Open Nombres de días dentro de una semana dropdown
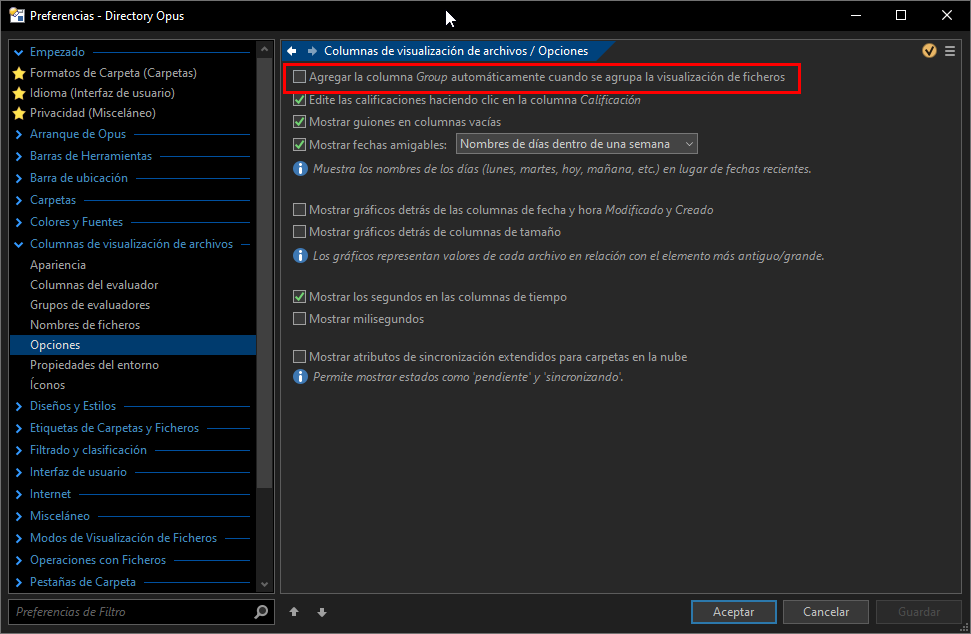 (x=577, y=144)
